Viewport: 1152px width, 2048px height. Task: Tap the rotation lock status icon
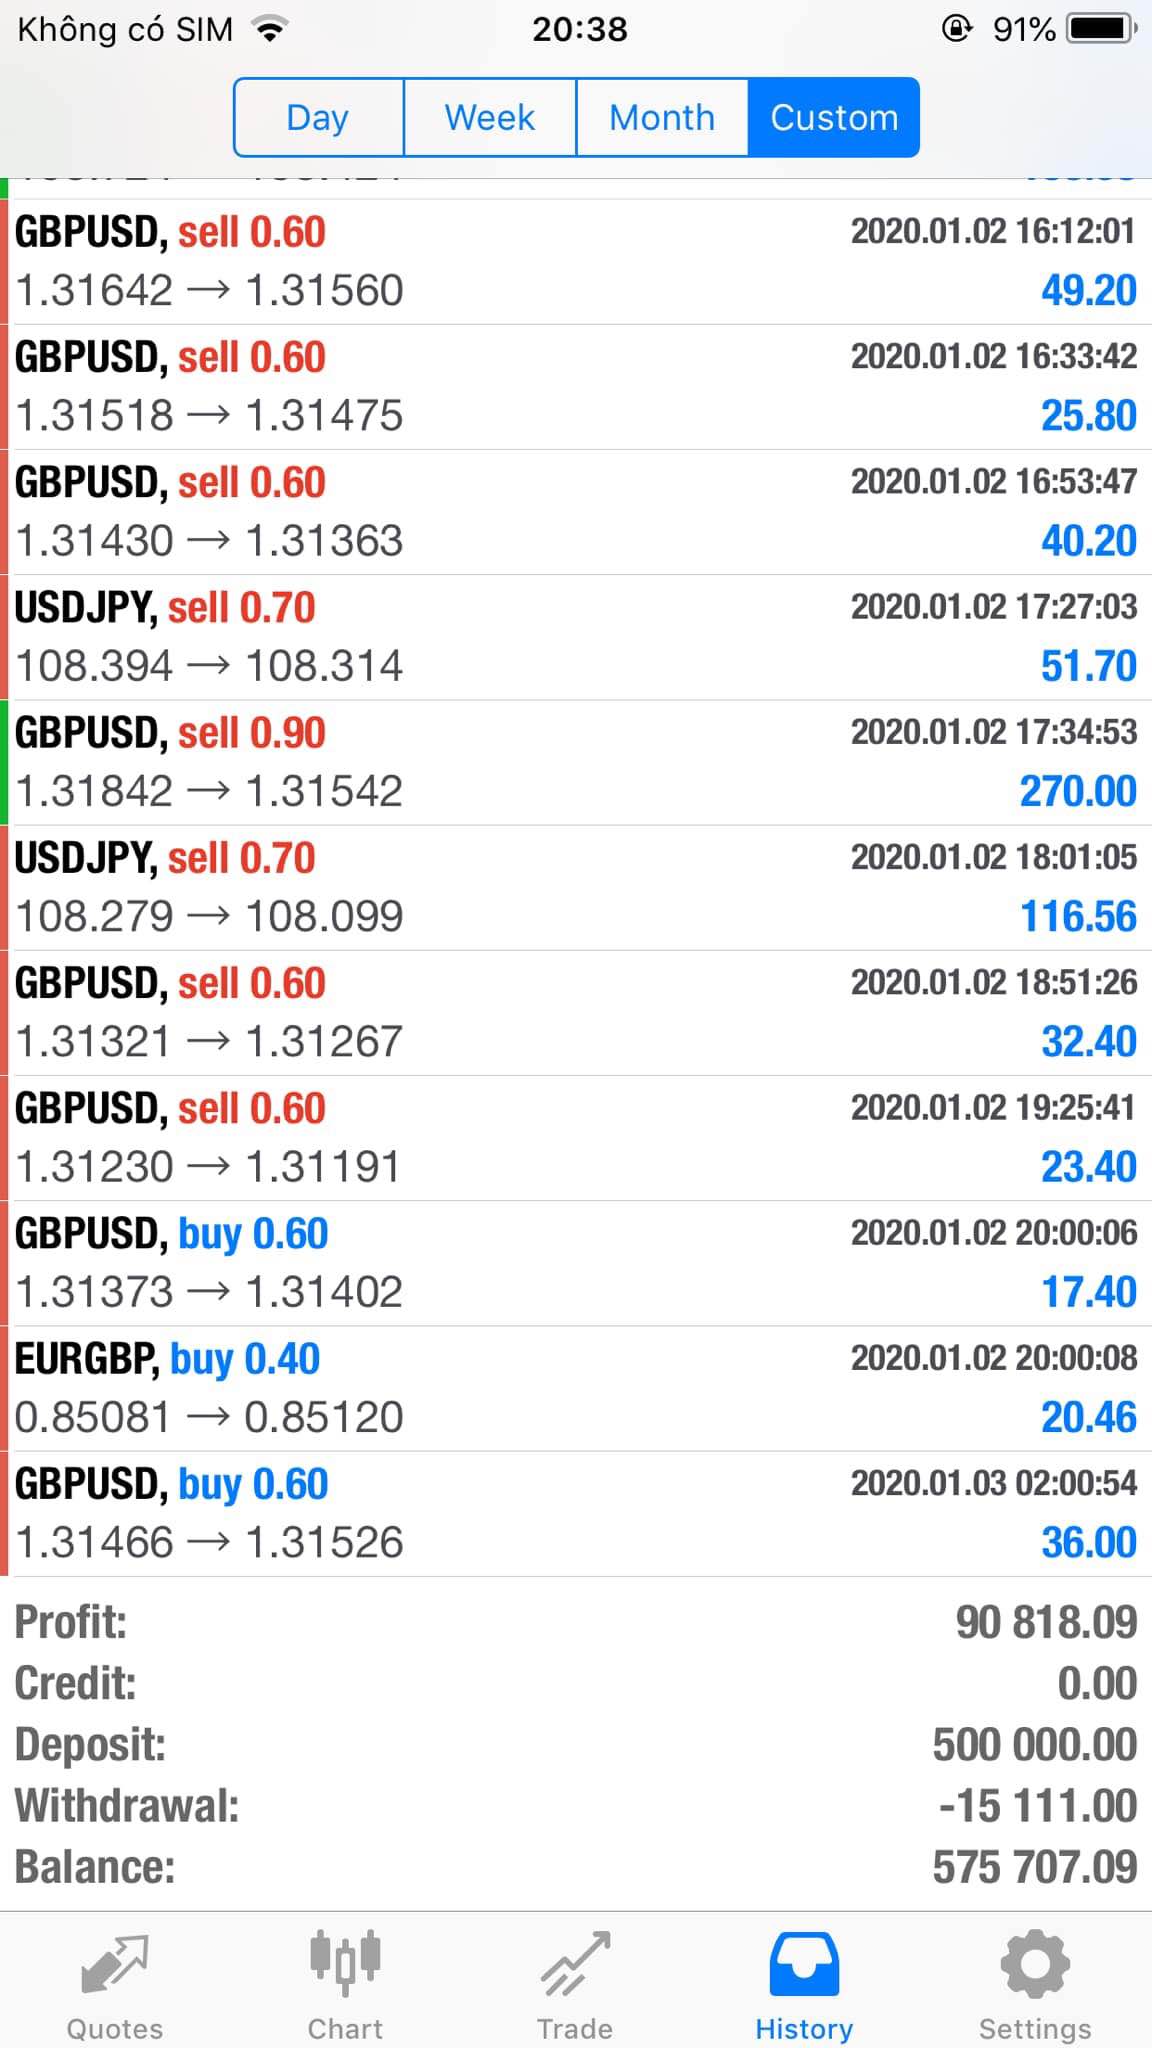point(956,29)
